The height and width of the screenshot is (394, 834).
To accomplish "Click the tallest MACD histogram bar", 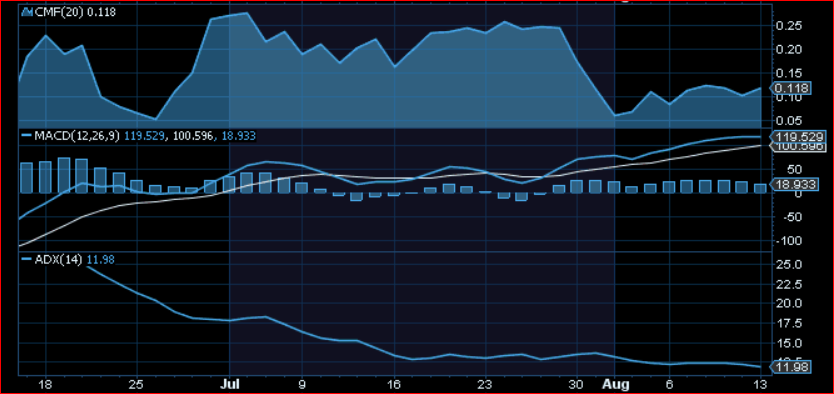I will (x=64, y=175).
